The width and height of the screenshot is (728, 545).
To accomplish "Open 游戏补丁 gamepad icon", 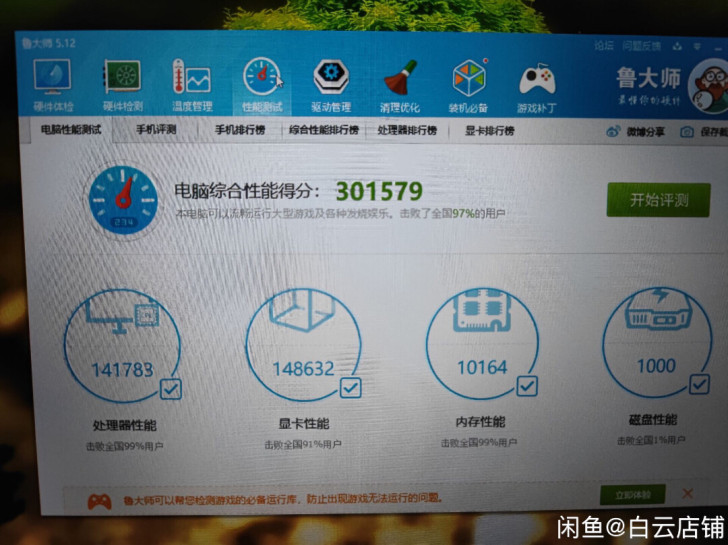I will coord(537,87).
